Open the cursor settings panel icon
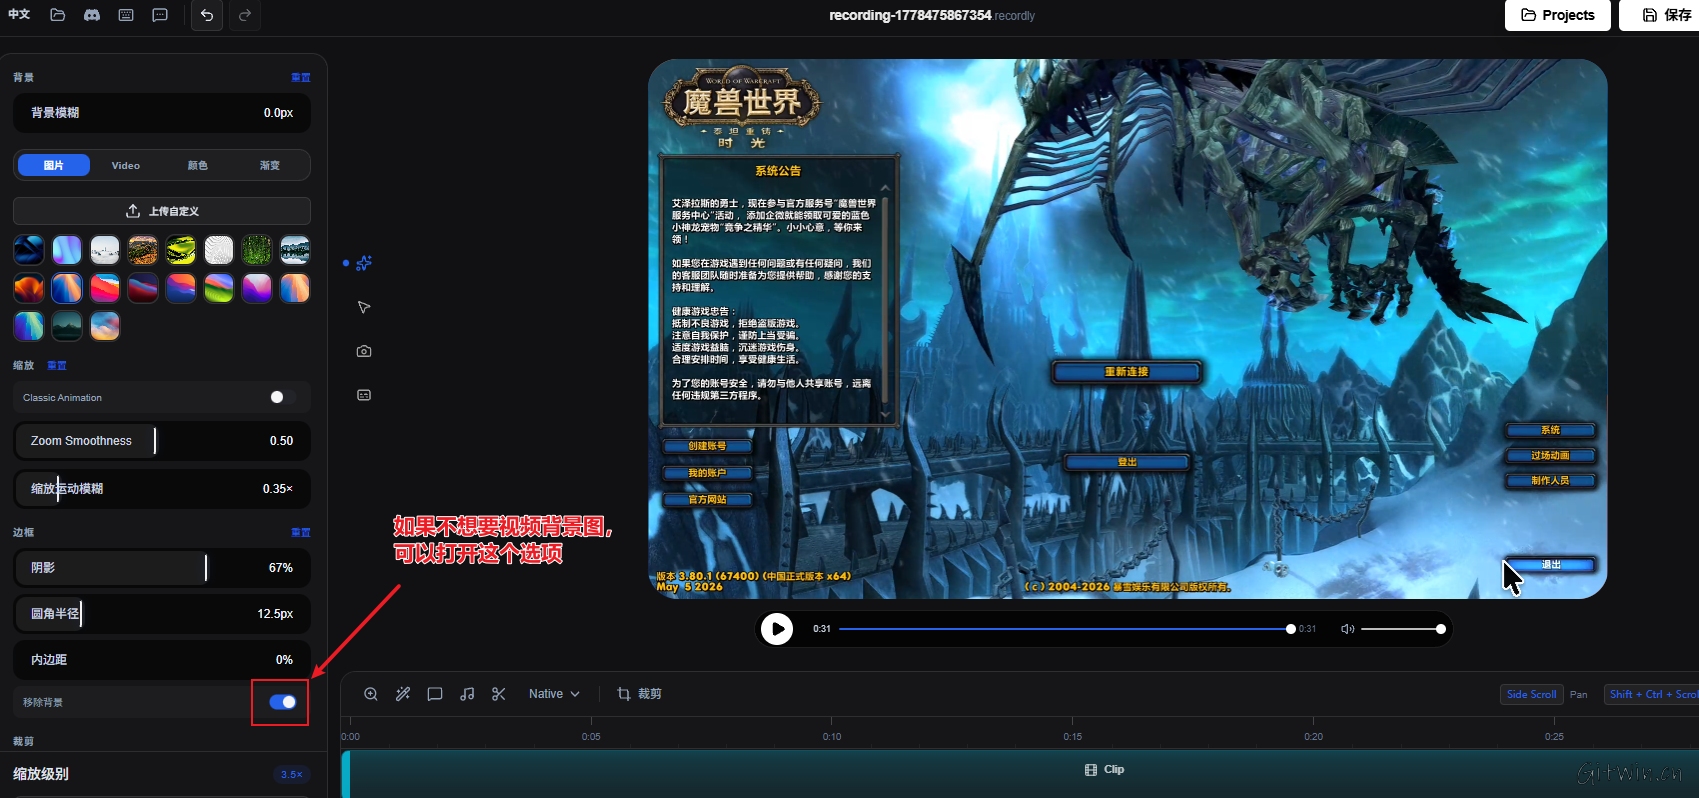The image size is (1699, 798). (364, 307)
